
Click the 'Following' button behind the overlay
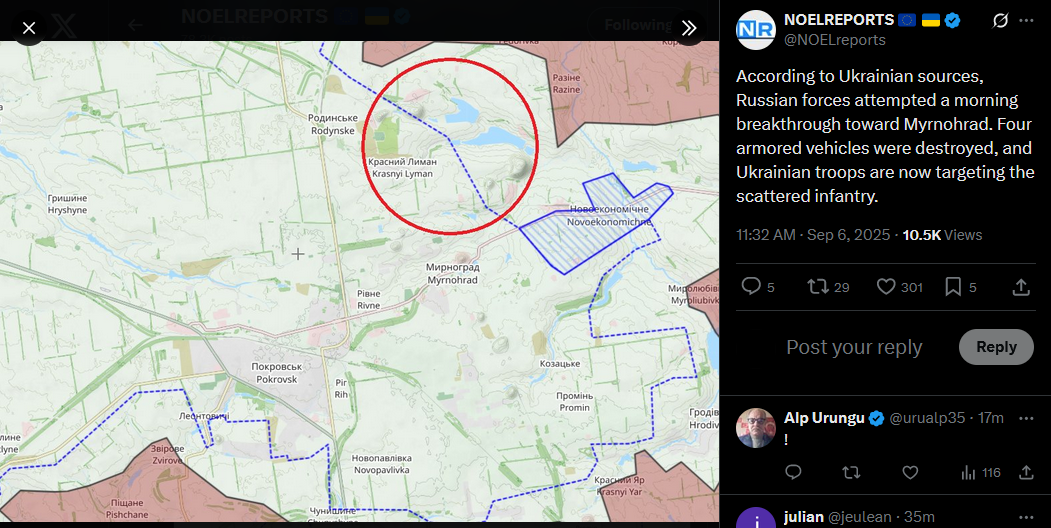(637, 25)
